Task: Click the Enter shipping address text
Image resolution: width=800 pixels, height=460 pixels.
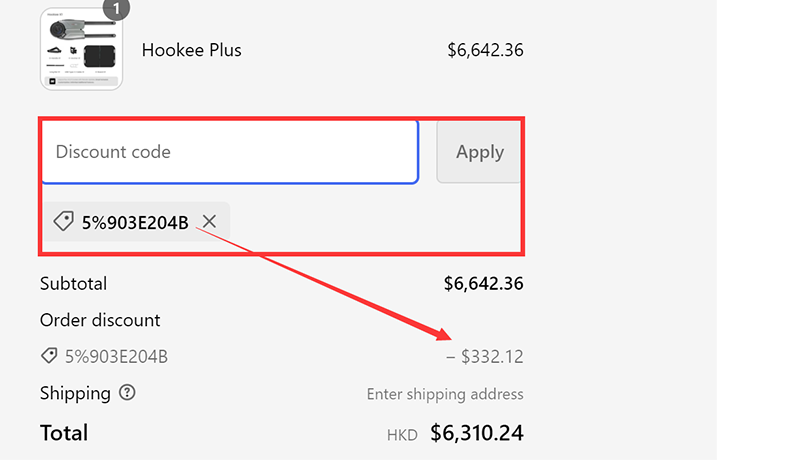Action: click(445, 394)
